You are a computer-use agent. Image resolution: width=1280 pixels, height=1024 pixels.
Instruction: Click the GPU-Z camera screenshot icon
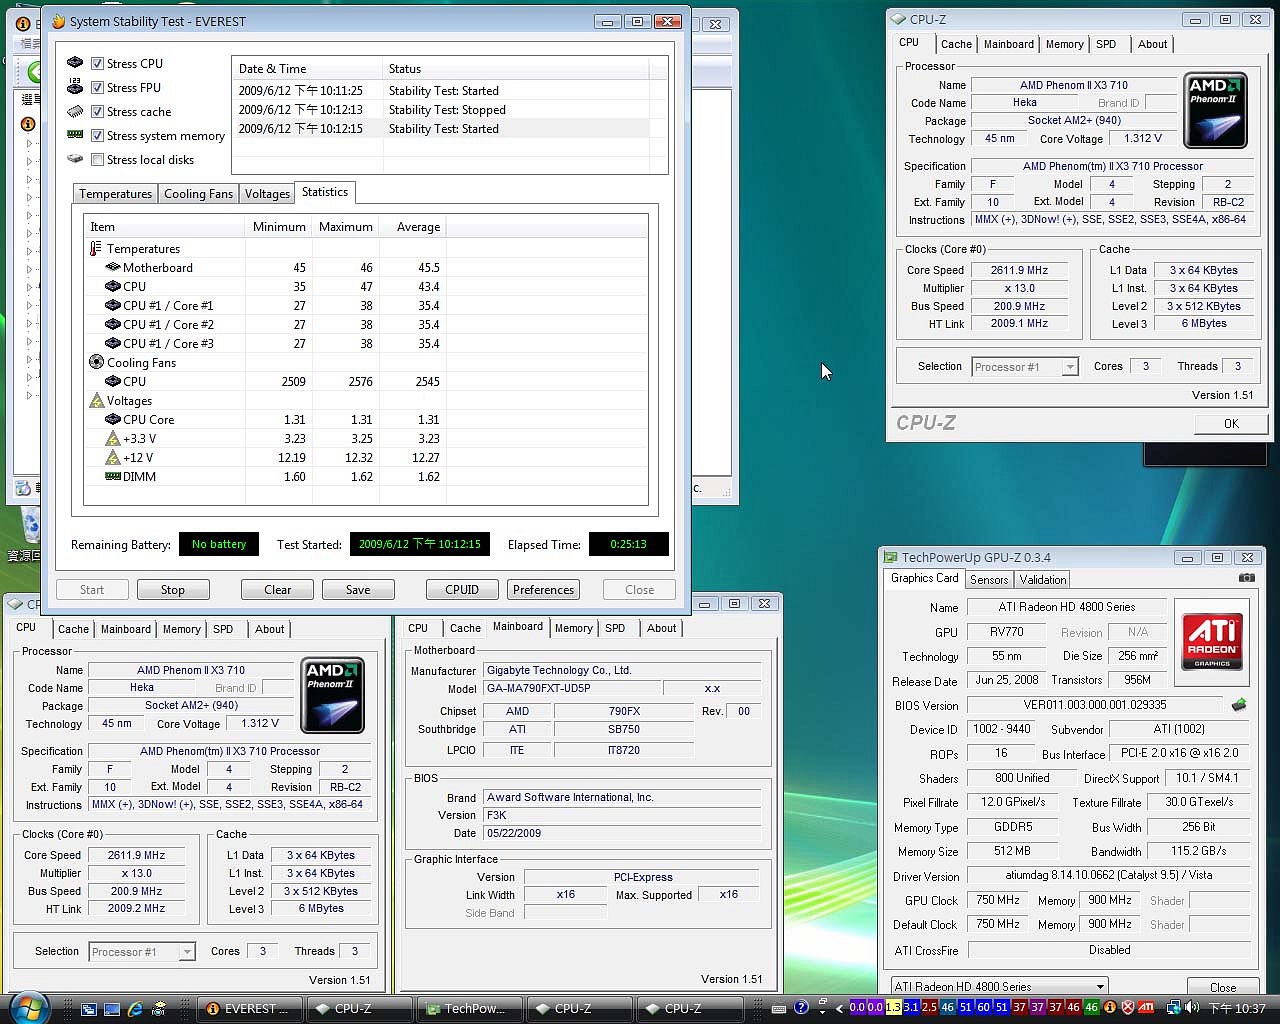1246,578
